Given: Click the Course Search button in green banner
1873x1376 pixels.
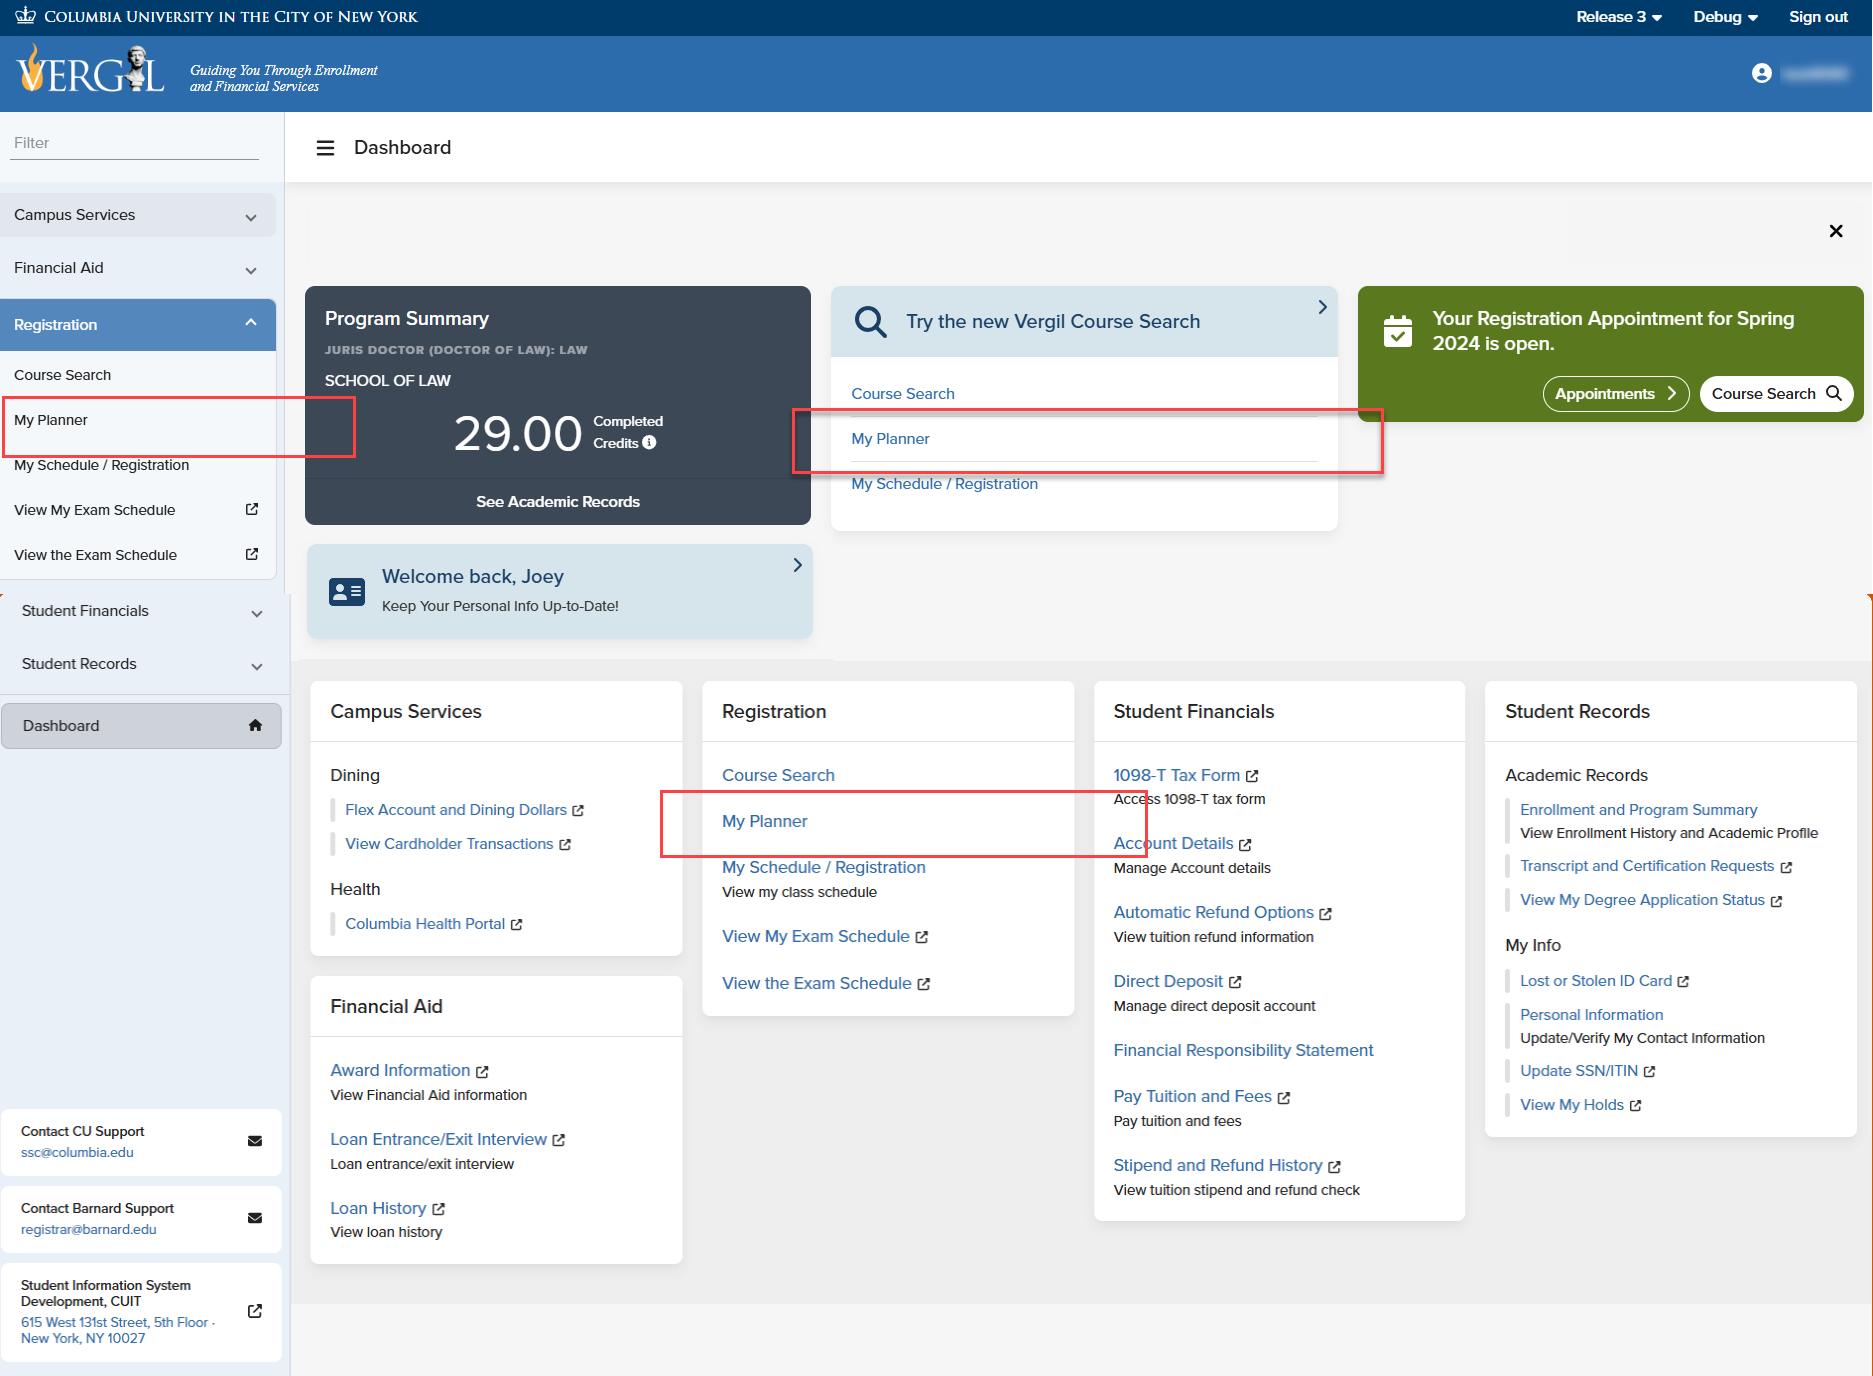Looking at the screenshot, I should pos(1776,394).
